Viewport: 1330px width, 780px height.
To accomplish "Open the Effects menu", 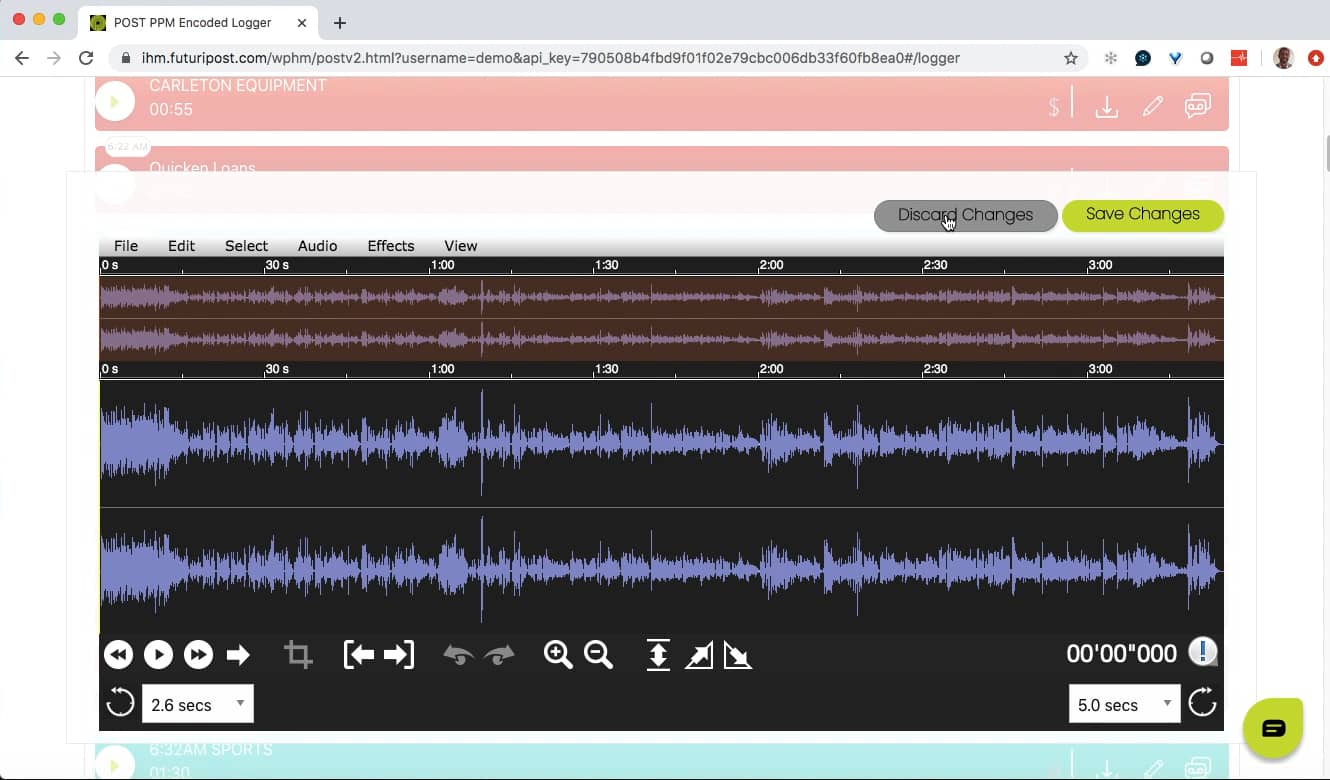I will coord(391,246).
